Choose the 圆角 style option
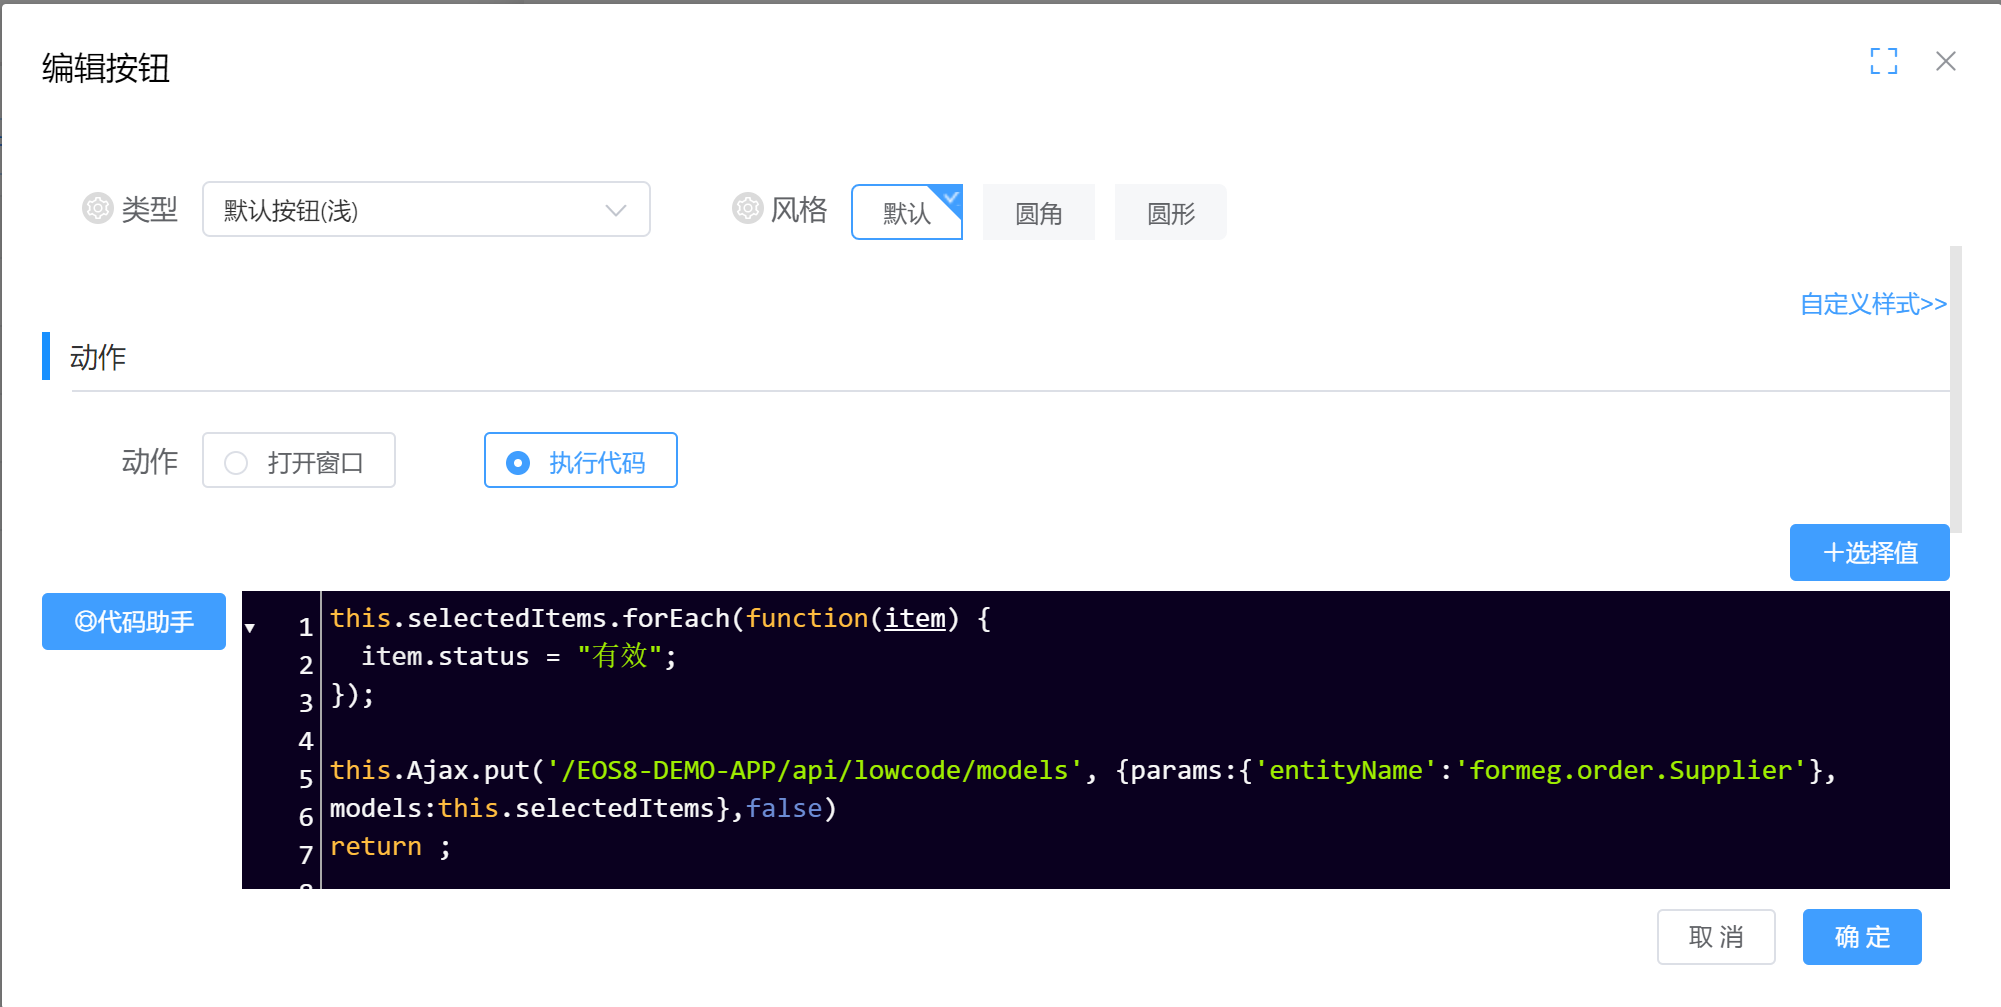Screen dimensions: 2001x1007 1038,212
